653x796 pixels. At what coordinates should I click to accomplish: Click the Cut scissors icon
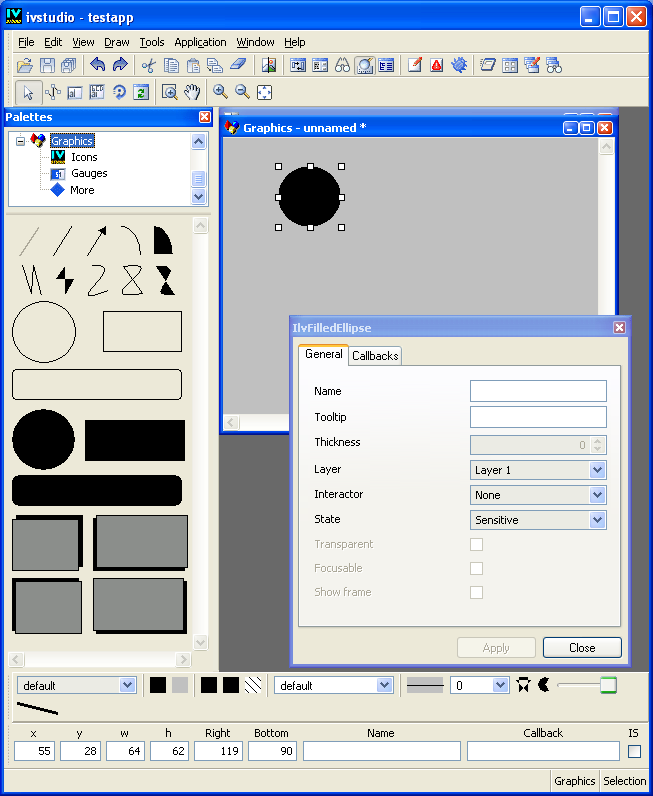(148, 65)
